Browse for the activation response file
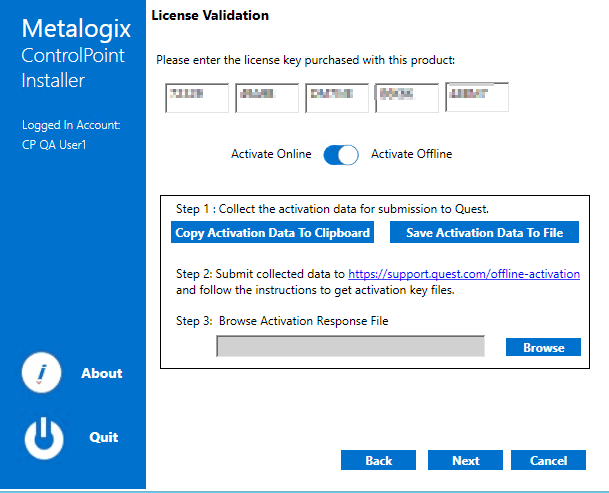609x493 pixels. pos(543,347)
